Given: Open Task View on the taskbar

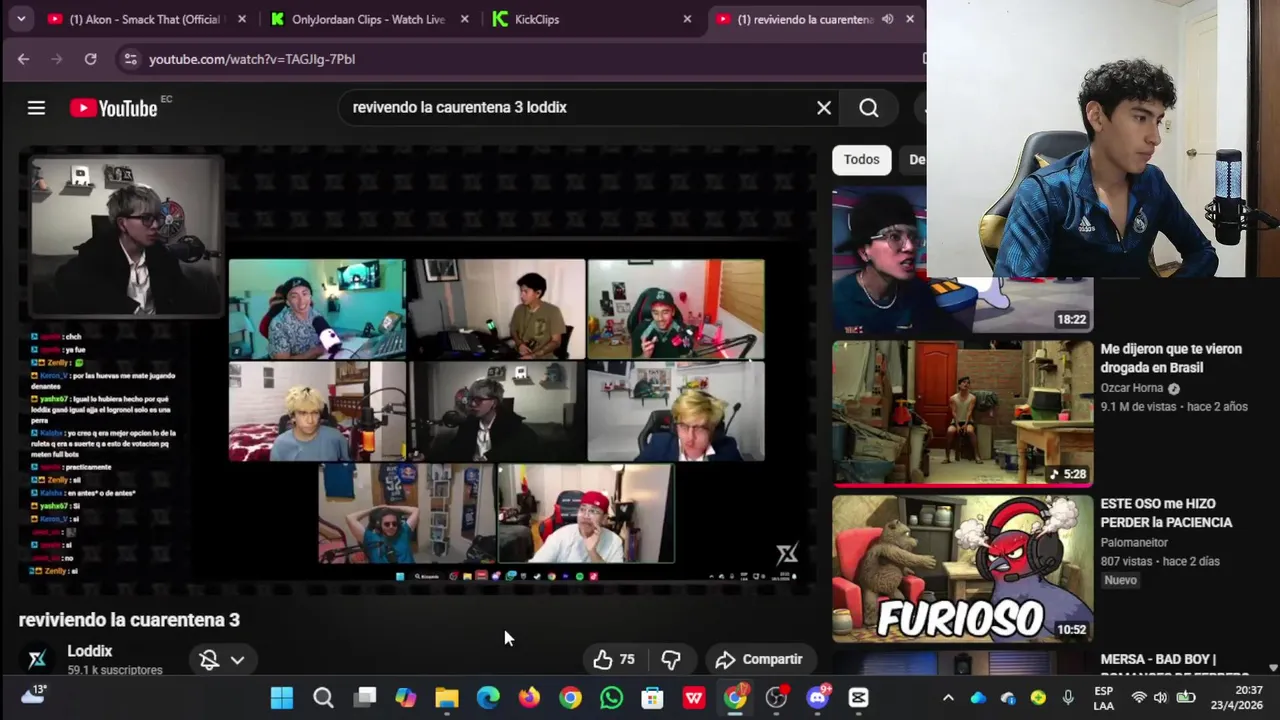Looking at the screenshot, I should click(x=365, y=698).
